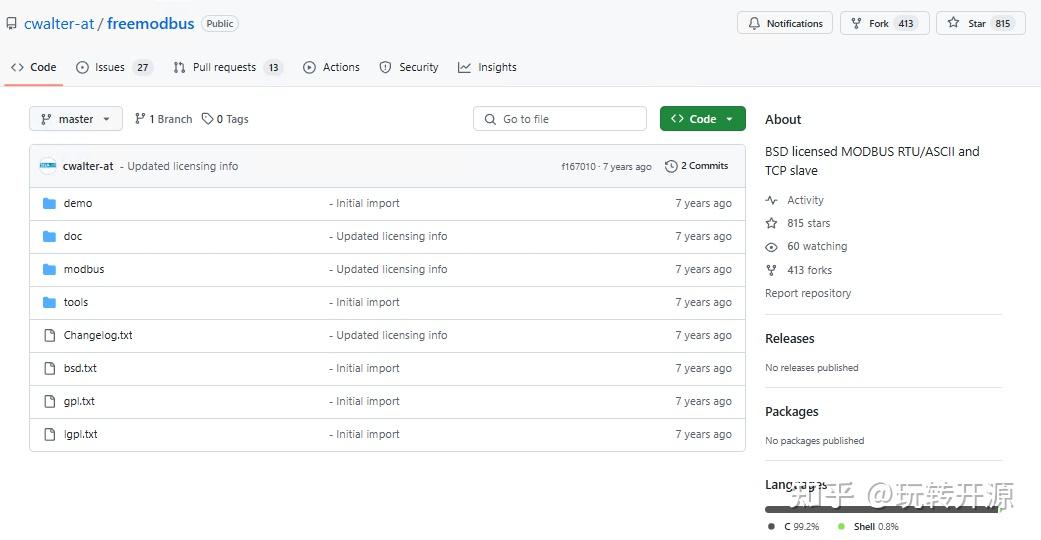Screen dimensions: 1041x540
Task: Click the tags label icon
Action: [x=207, y=119]
